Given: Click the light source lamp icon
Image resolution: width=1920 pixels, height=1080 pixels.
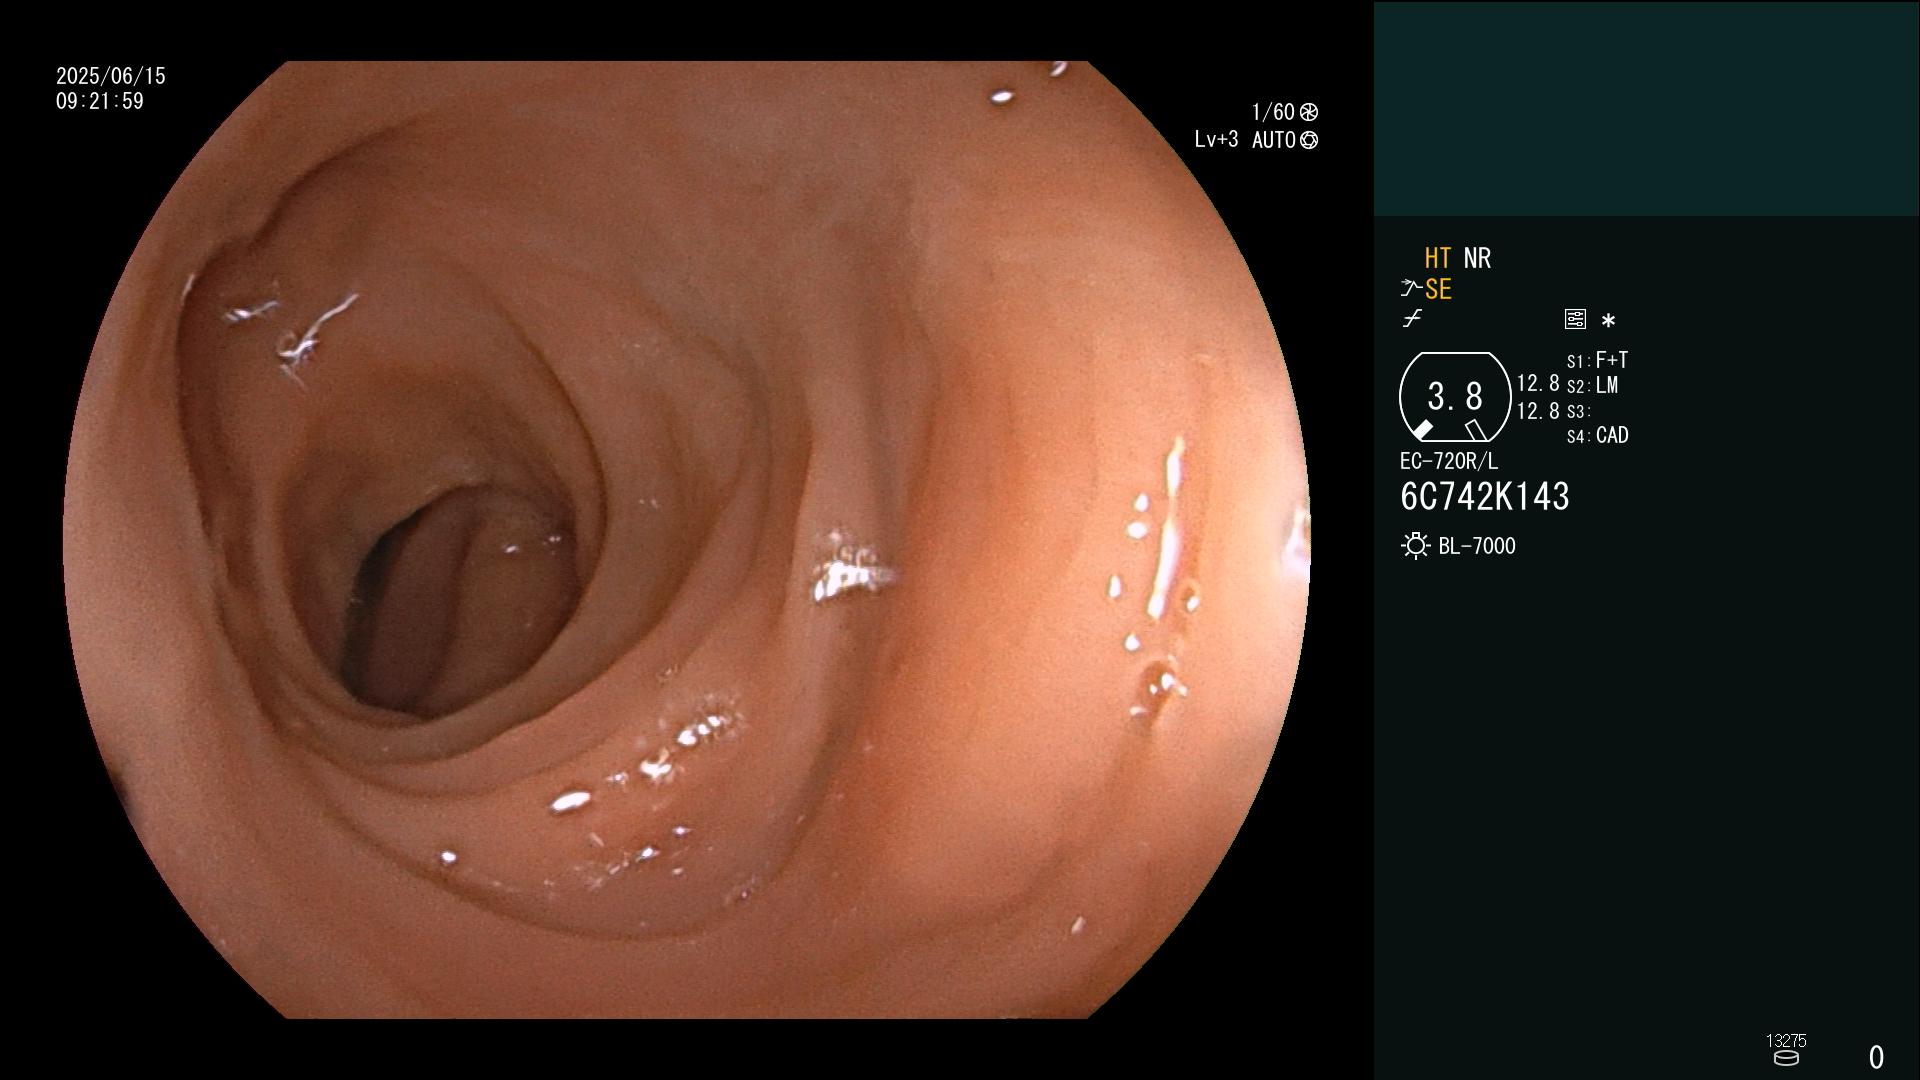Looking at the screenshot, I should coord(1415,546).
